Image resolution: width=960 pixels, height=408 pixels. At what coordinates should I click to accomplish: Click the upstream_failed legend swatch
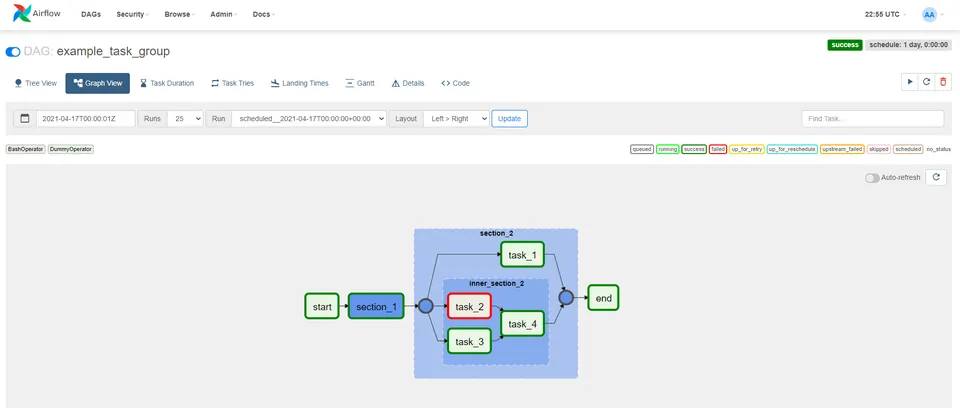point(842,149)
